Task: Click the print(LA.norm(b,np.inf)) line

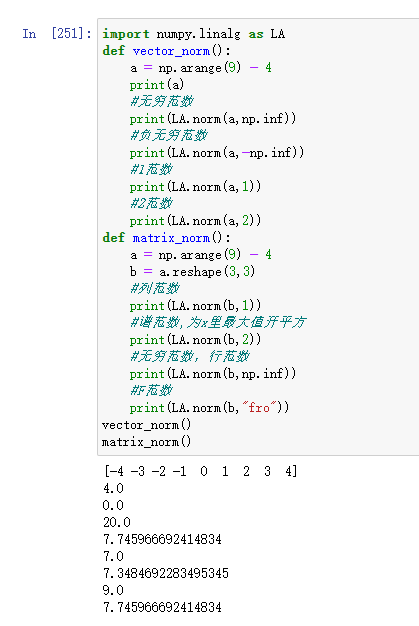Action: click(213, 373)
